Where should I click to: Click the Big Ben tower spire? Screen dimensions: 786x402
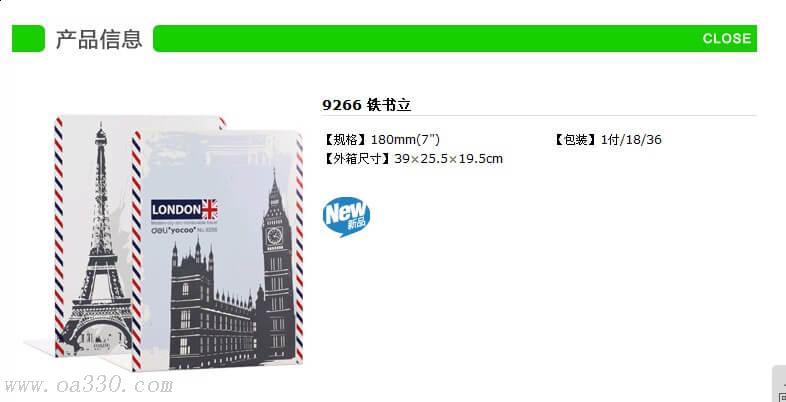[x=274, y=183]
